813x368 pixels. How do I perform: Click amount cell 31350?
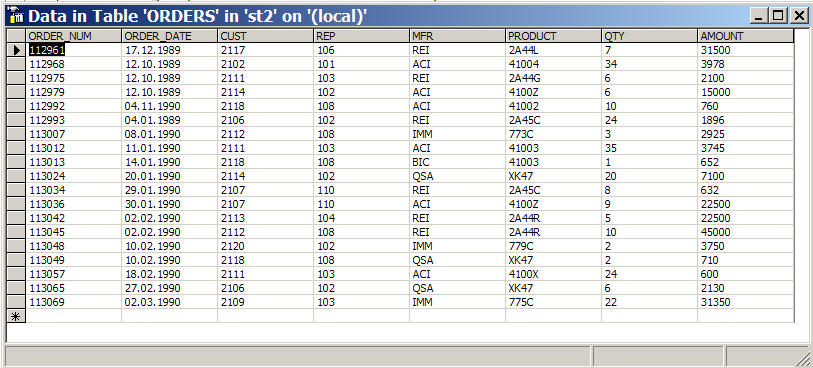[746, 302]
